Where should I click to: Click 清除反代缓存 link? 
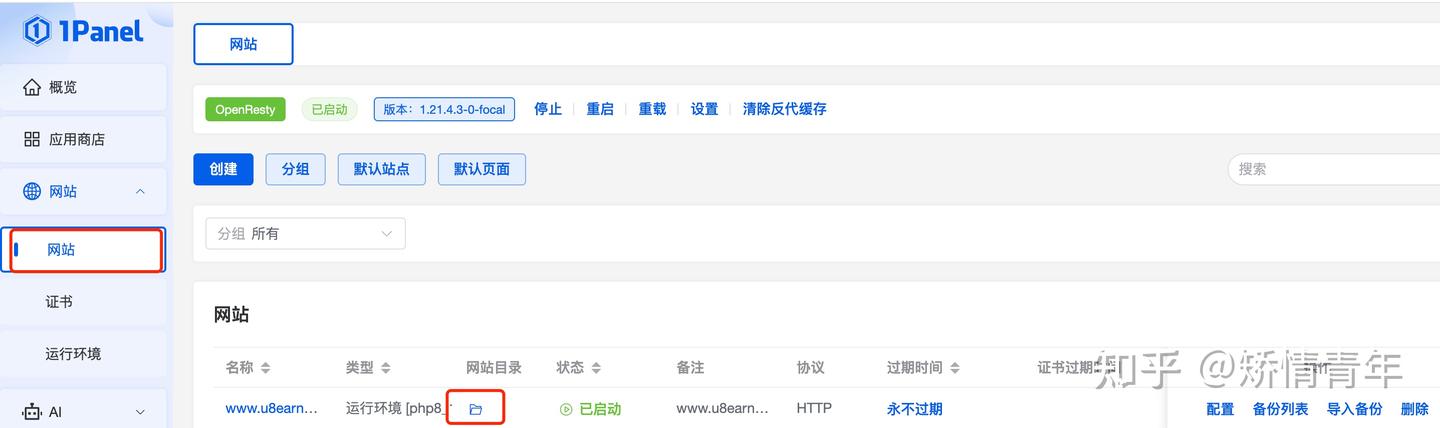point(784,109)
